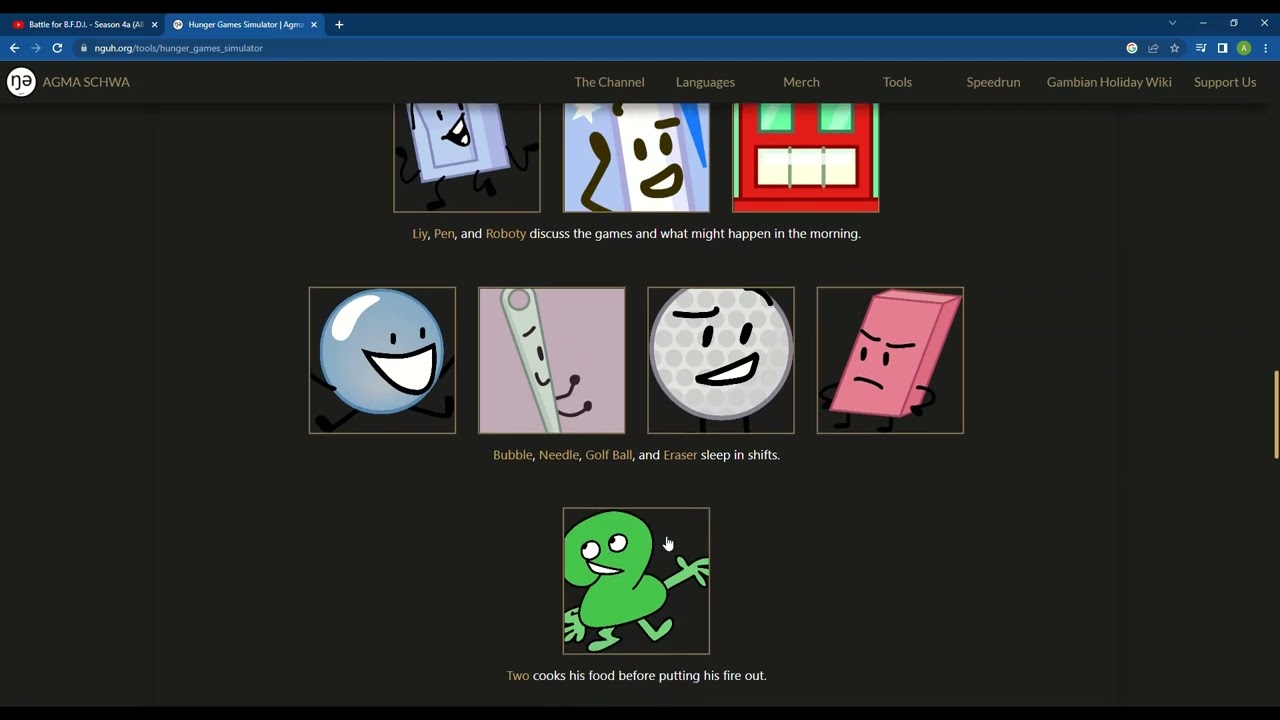Open the Merch menu item
Image resolution: width=1280 pixels, height=720 pixels.
coord(801,82)
